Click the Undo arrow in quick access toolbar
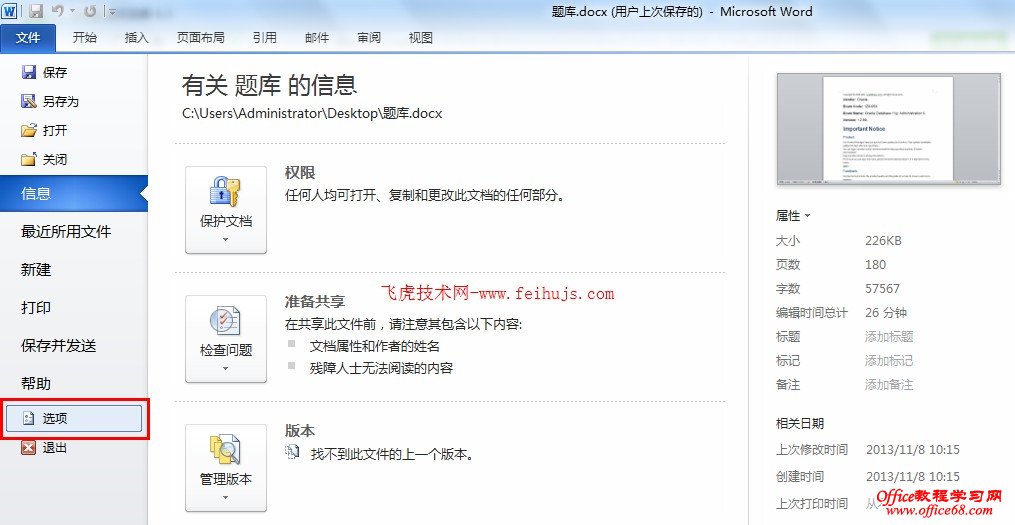The width and height of the screenshot is (1015, 525). pyautogui.click(x=58, y=11)
